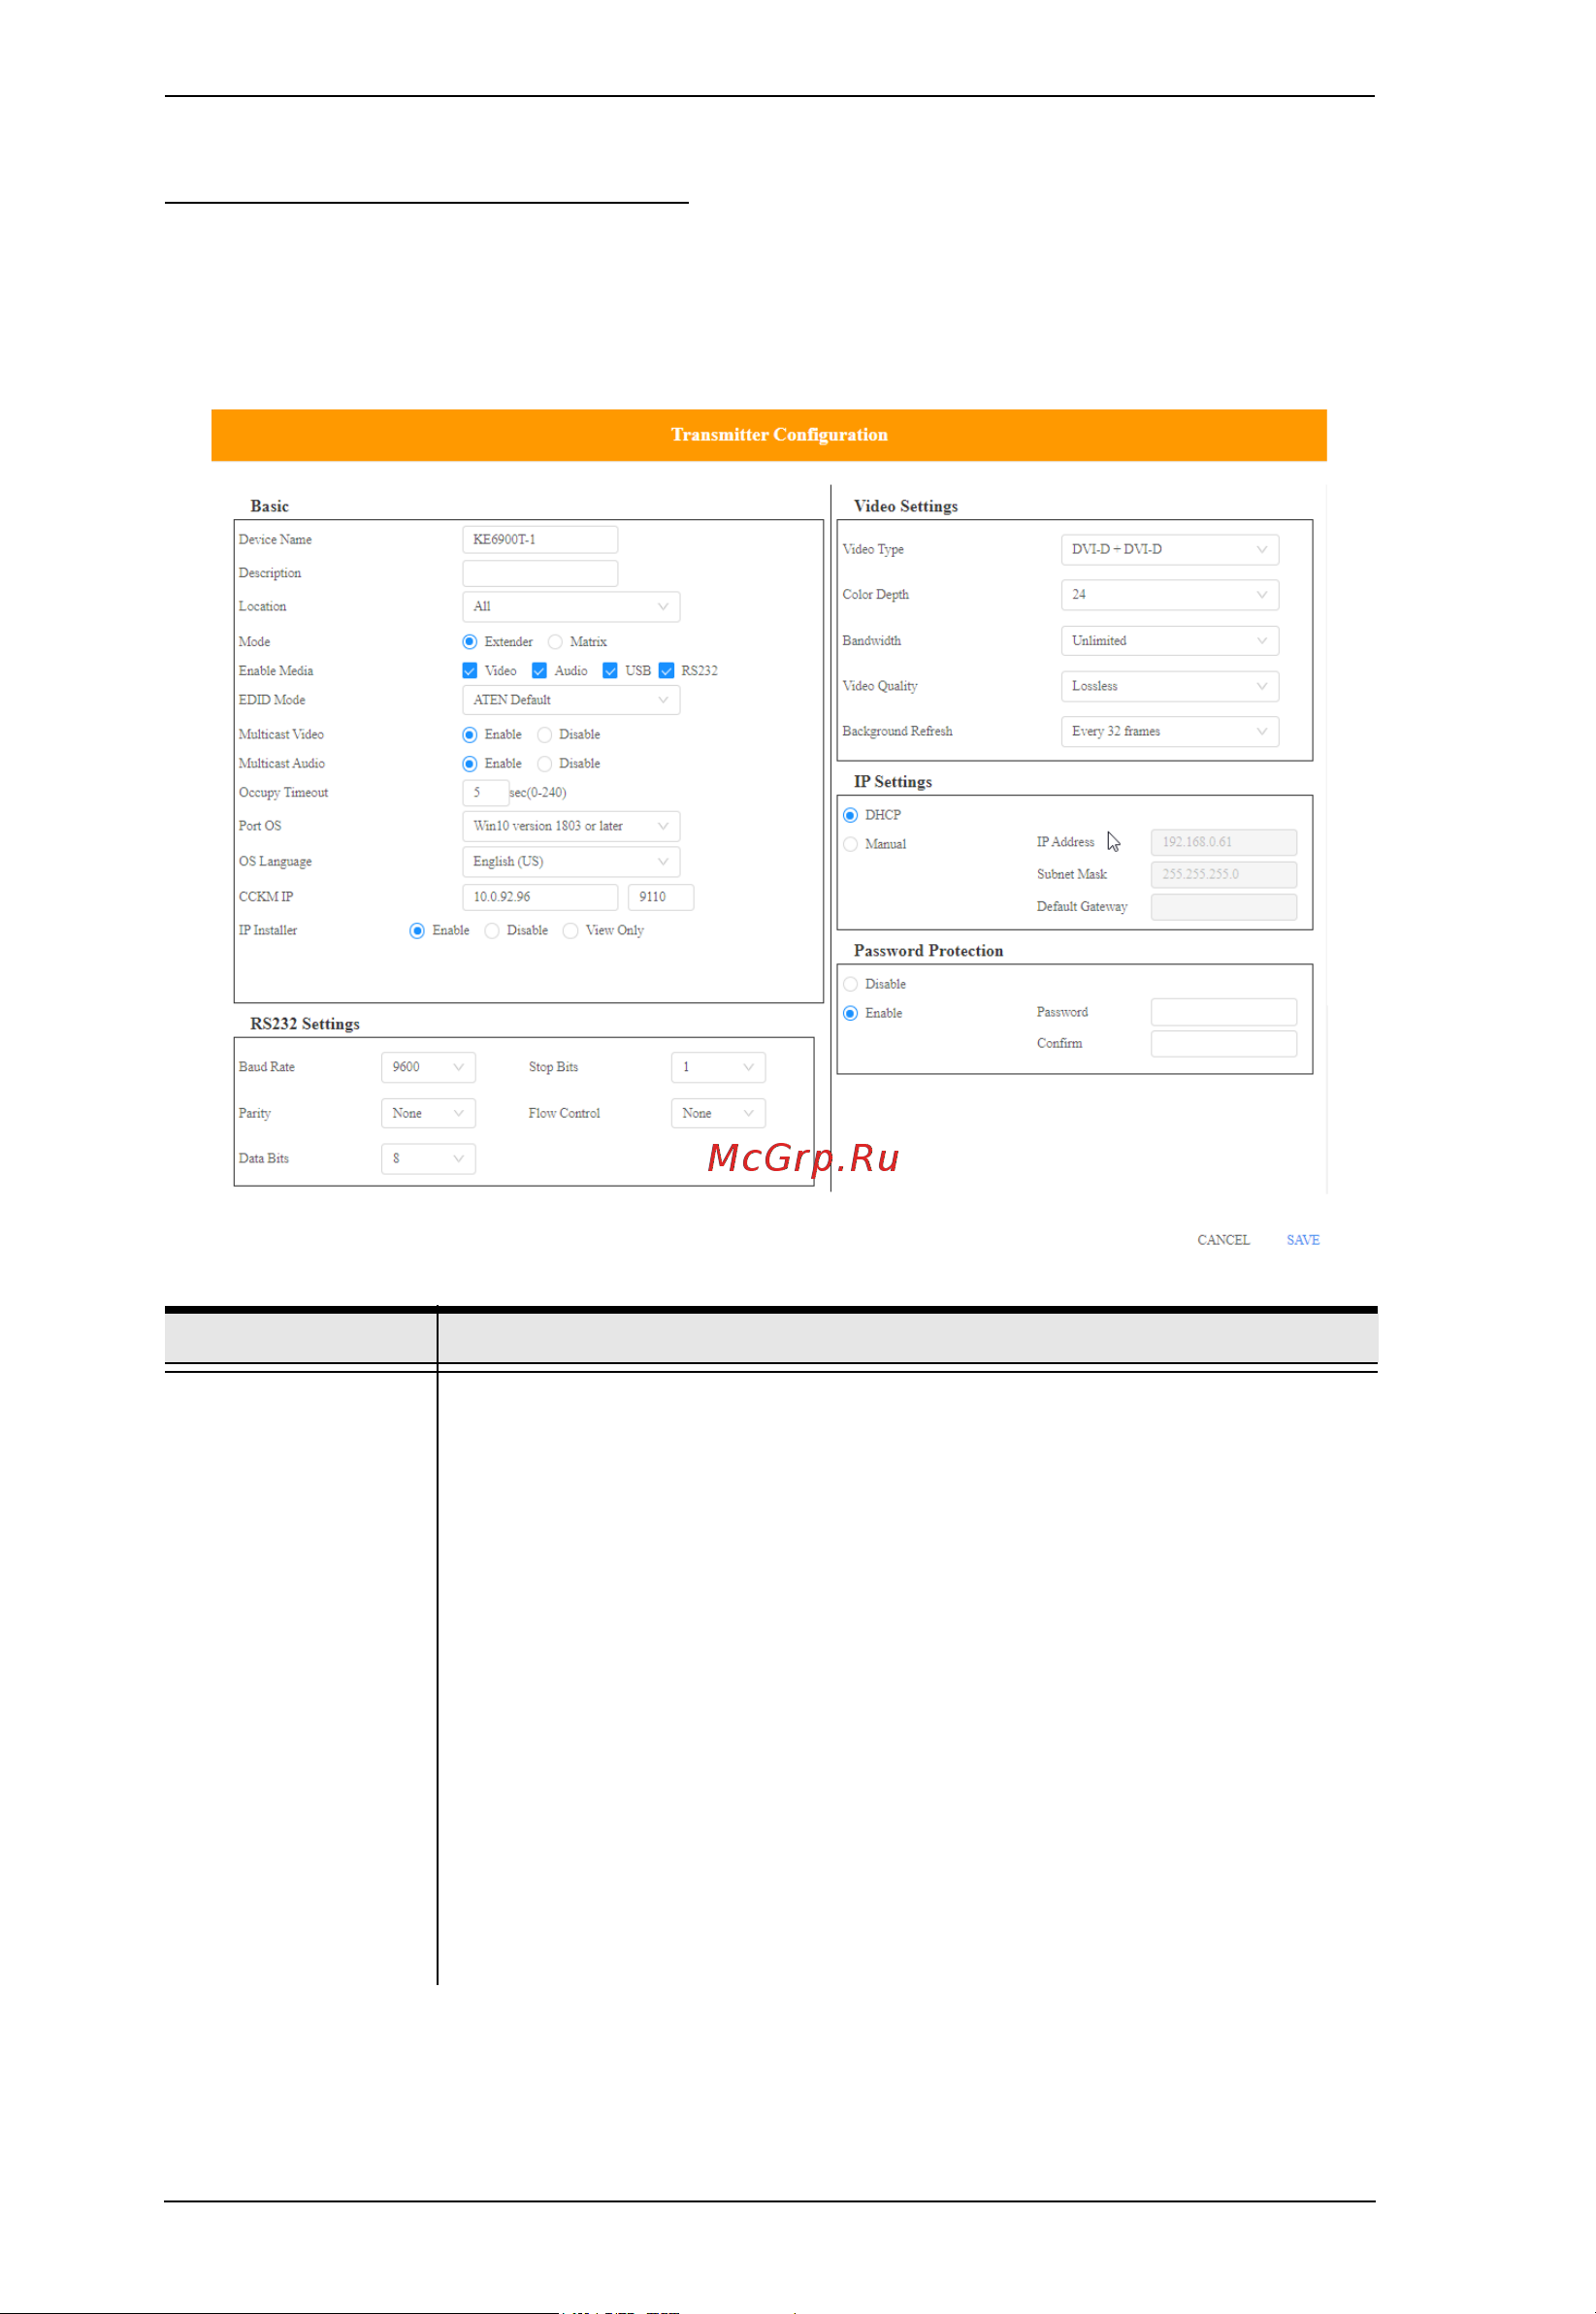Uncheck the USB media checkbox

610,671
